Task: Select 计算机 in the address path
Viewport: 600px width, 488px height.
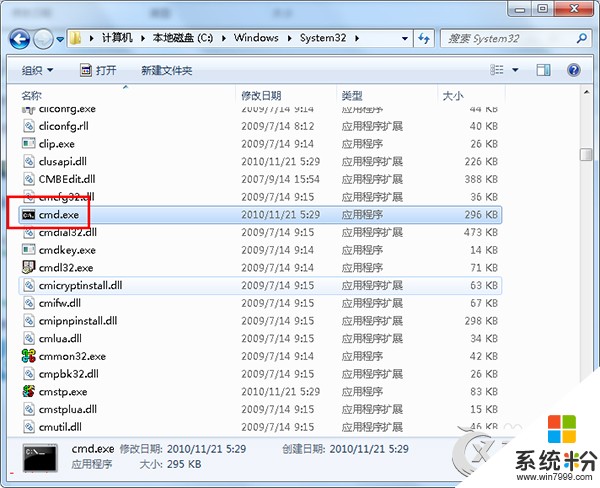Action: click(x=117, y=38)
